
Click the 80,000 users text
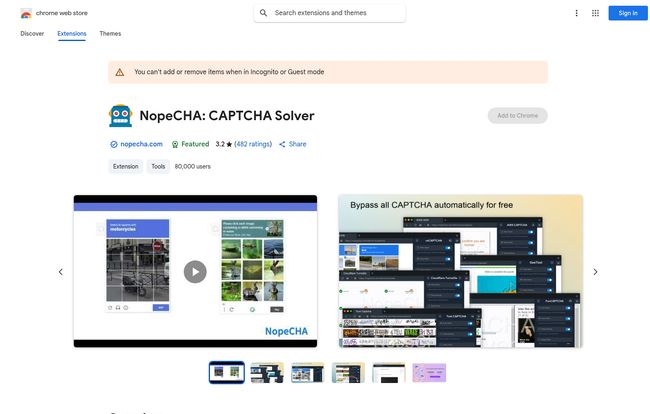pos(193,167)
